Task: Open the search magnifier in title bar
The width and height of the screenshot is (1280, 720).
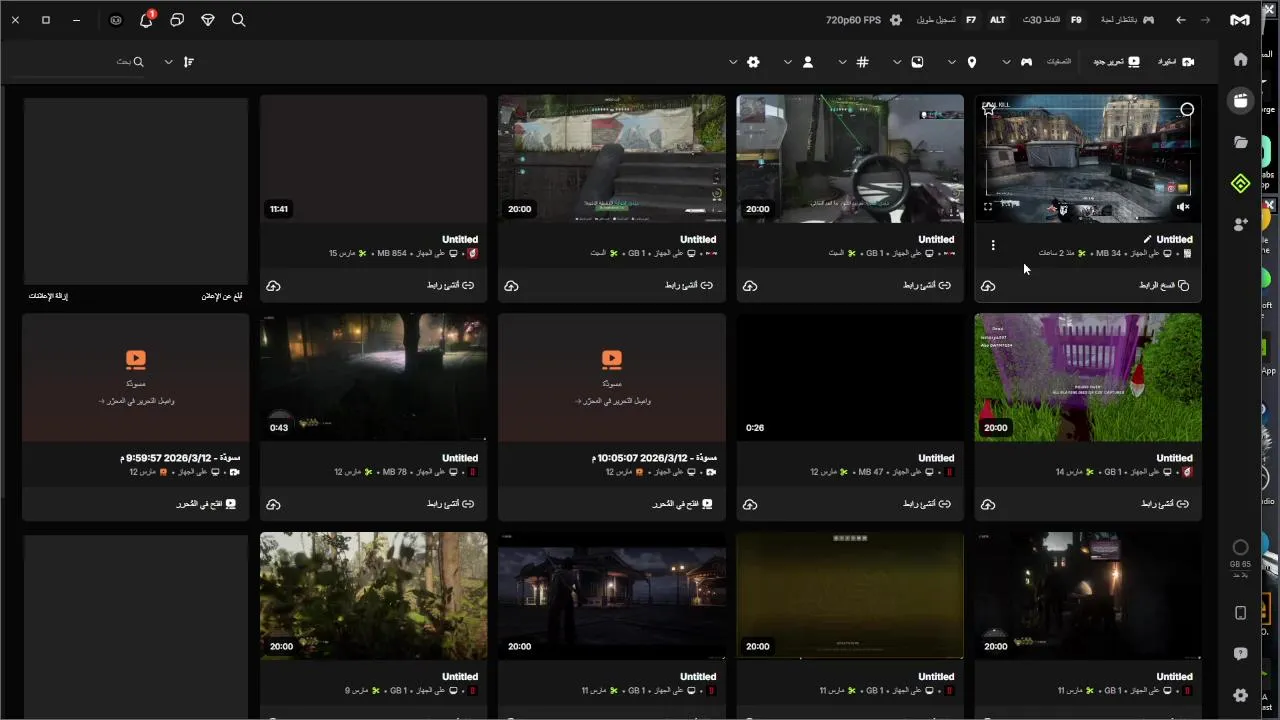Action: (x=238, y=20)
